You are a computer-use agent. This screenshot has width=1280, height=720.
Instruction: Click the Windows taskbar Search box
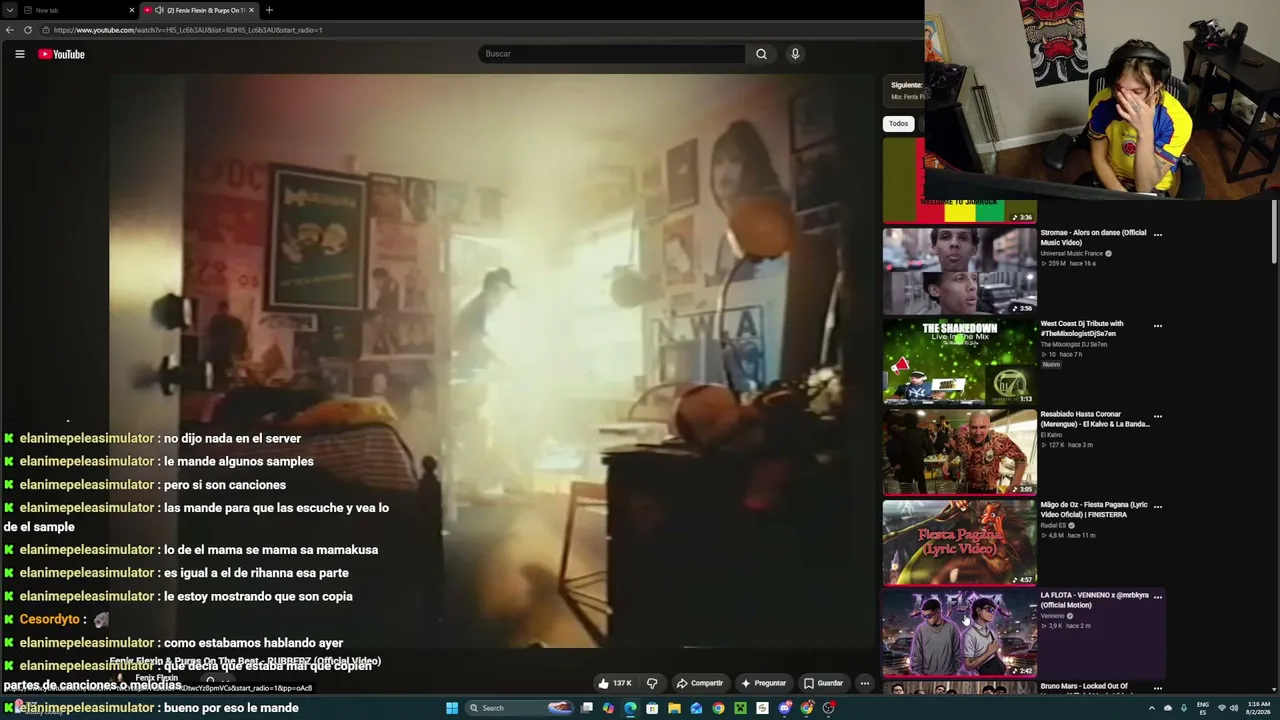pyautogui.click(x=520, y=708)
